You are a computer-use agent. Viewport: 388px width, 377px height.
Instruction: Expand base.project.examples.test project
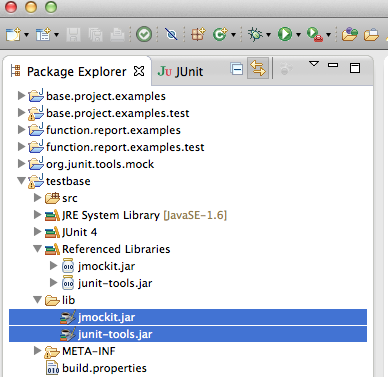click(x=21, y=113)
